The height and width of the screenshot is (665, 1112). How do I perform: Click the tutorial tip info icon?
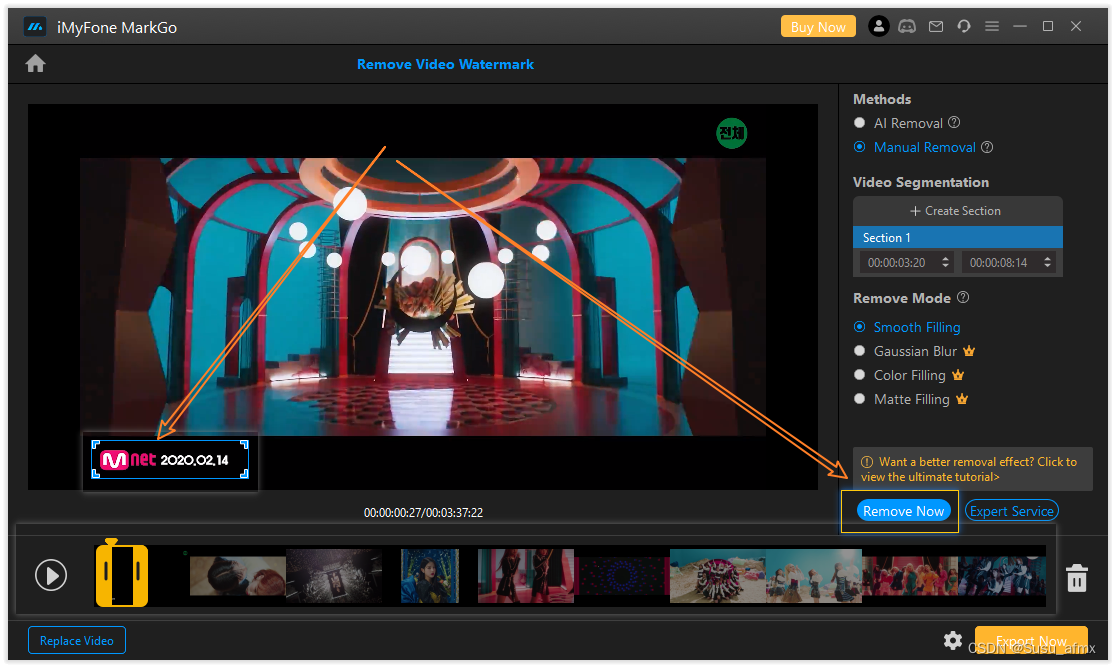[x=867, y=462]
